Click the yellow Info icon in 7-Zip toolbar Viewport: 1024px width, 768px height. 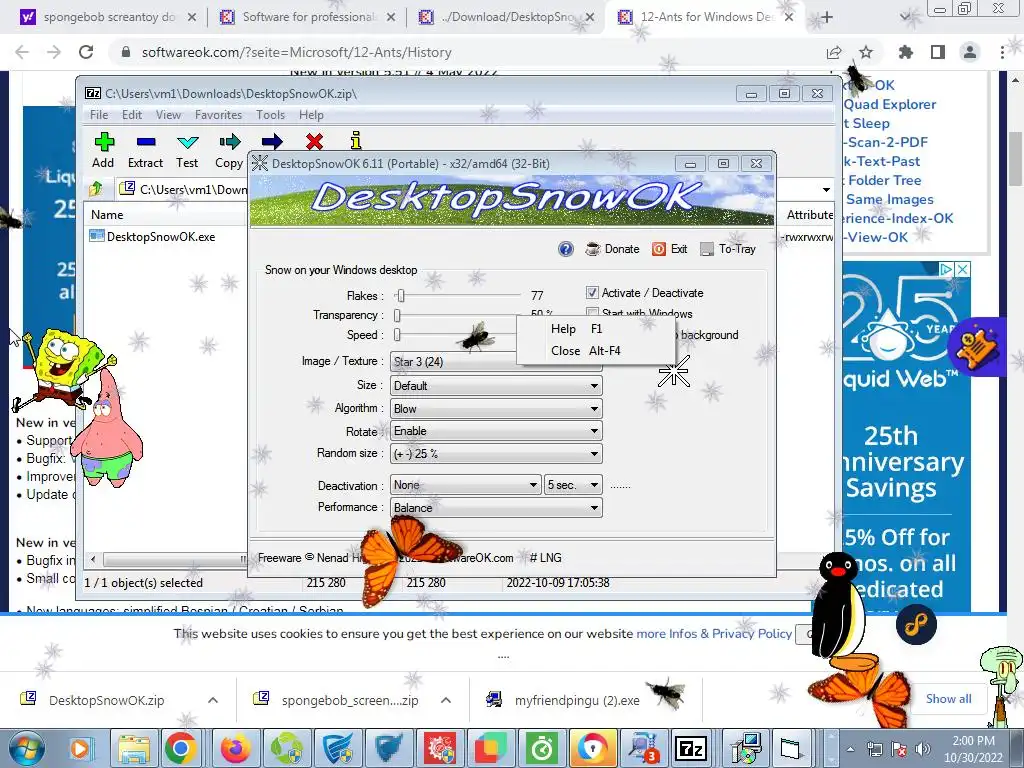click(x=356, y=140)
